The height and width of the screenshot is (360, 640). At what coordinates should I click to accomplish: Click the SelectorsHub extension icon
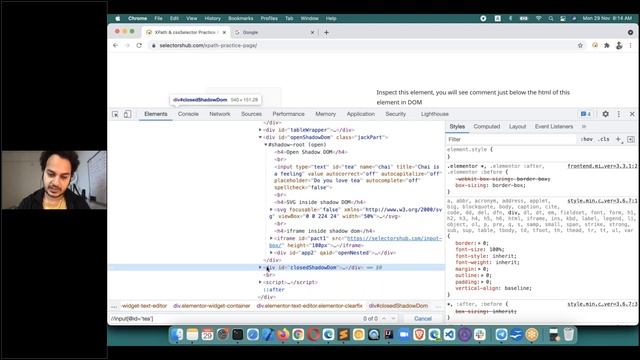(595, 45)
